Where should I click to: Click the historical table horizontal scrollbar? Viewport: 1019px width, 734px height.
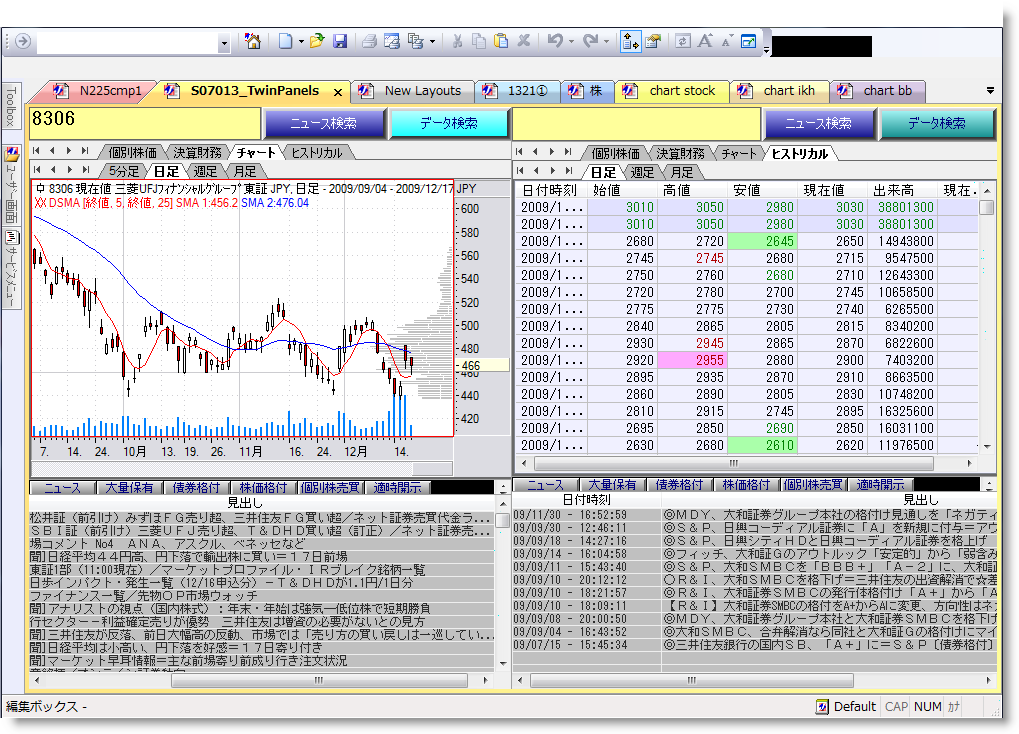point(734,464)
